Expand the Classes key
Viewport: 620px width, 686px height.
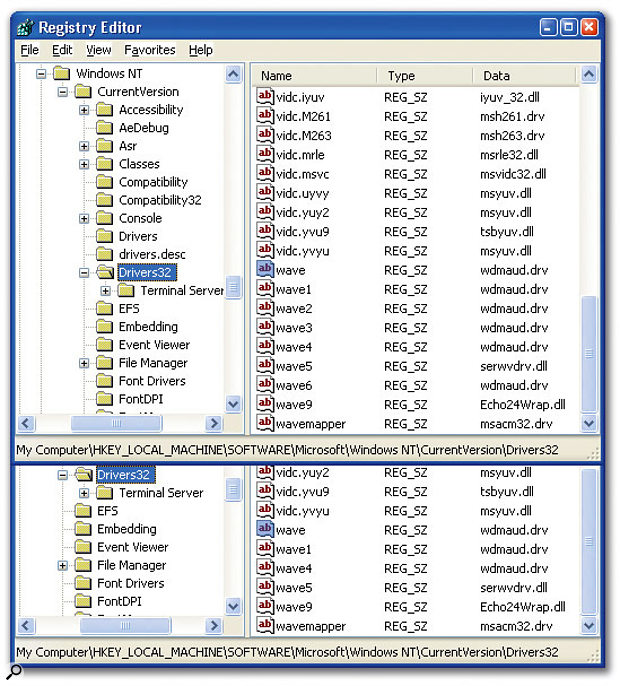(x=84, y=164)
